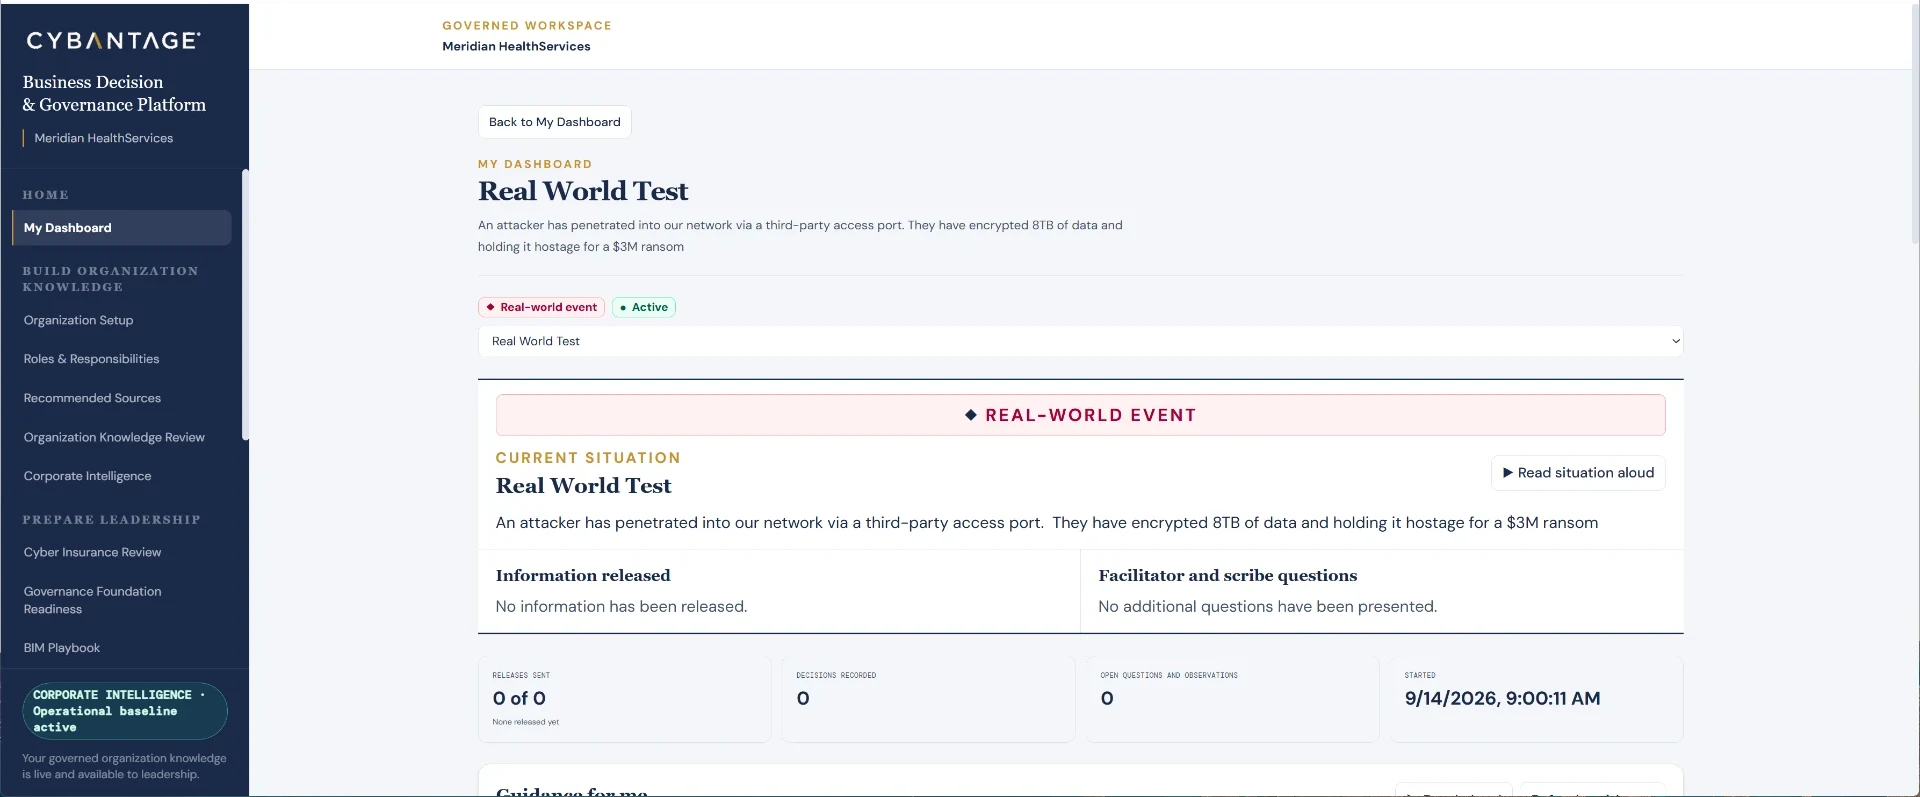The height and width of the screenshot is (797, 1920).
Task: Click the Started date value
Action: (1502, 699)
